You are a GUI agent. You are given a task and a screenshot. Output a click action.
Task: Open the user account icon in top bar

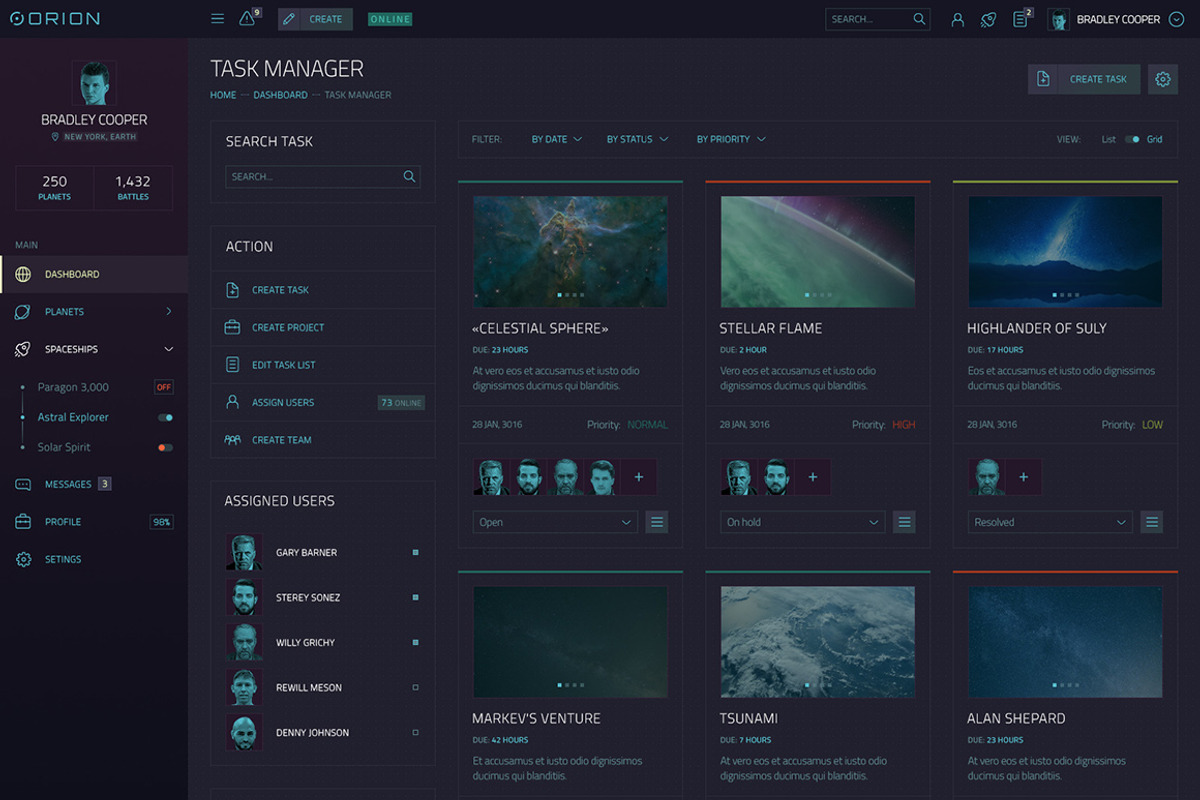957,19
